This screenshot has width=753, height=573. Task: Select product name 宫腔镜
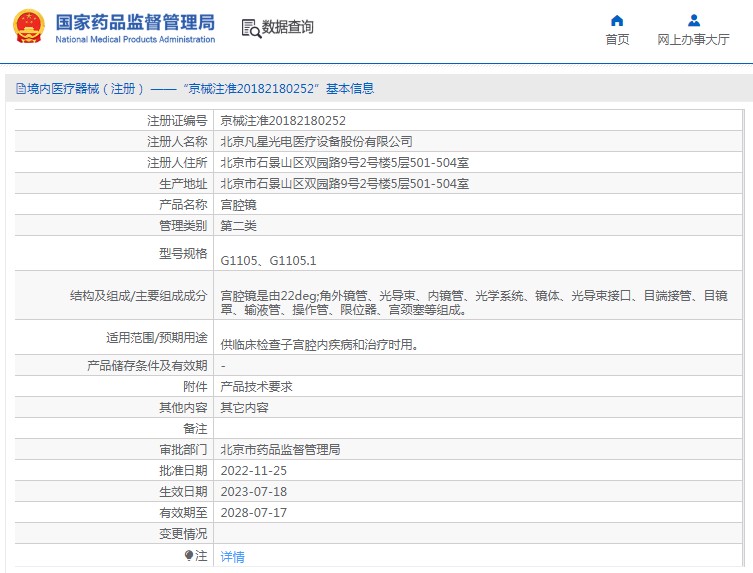pyautogui.click(x=239, y=205)
